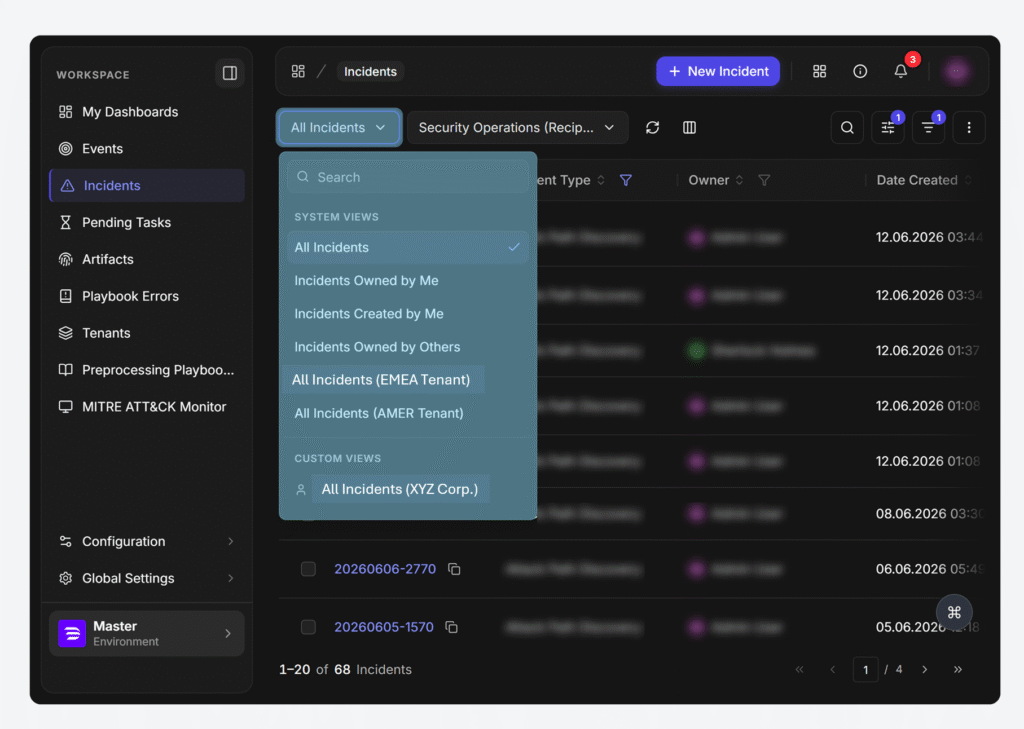
Task: Click the table search magnifier icon
Action: coord(847,127)
